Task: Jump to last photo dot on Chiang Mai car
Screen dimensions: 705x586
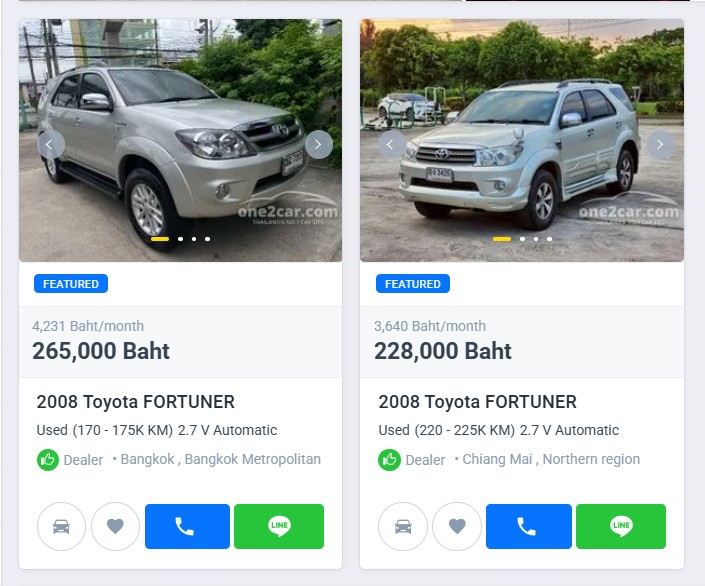Action: (549, 239)
